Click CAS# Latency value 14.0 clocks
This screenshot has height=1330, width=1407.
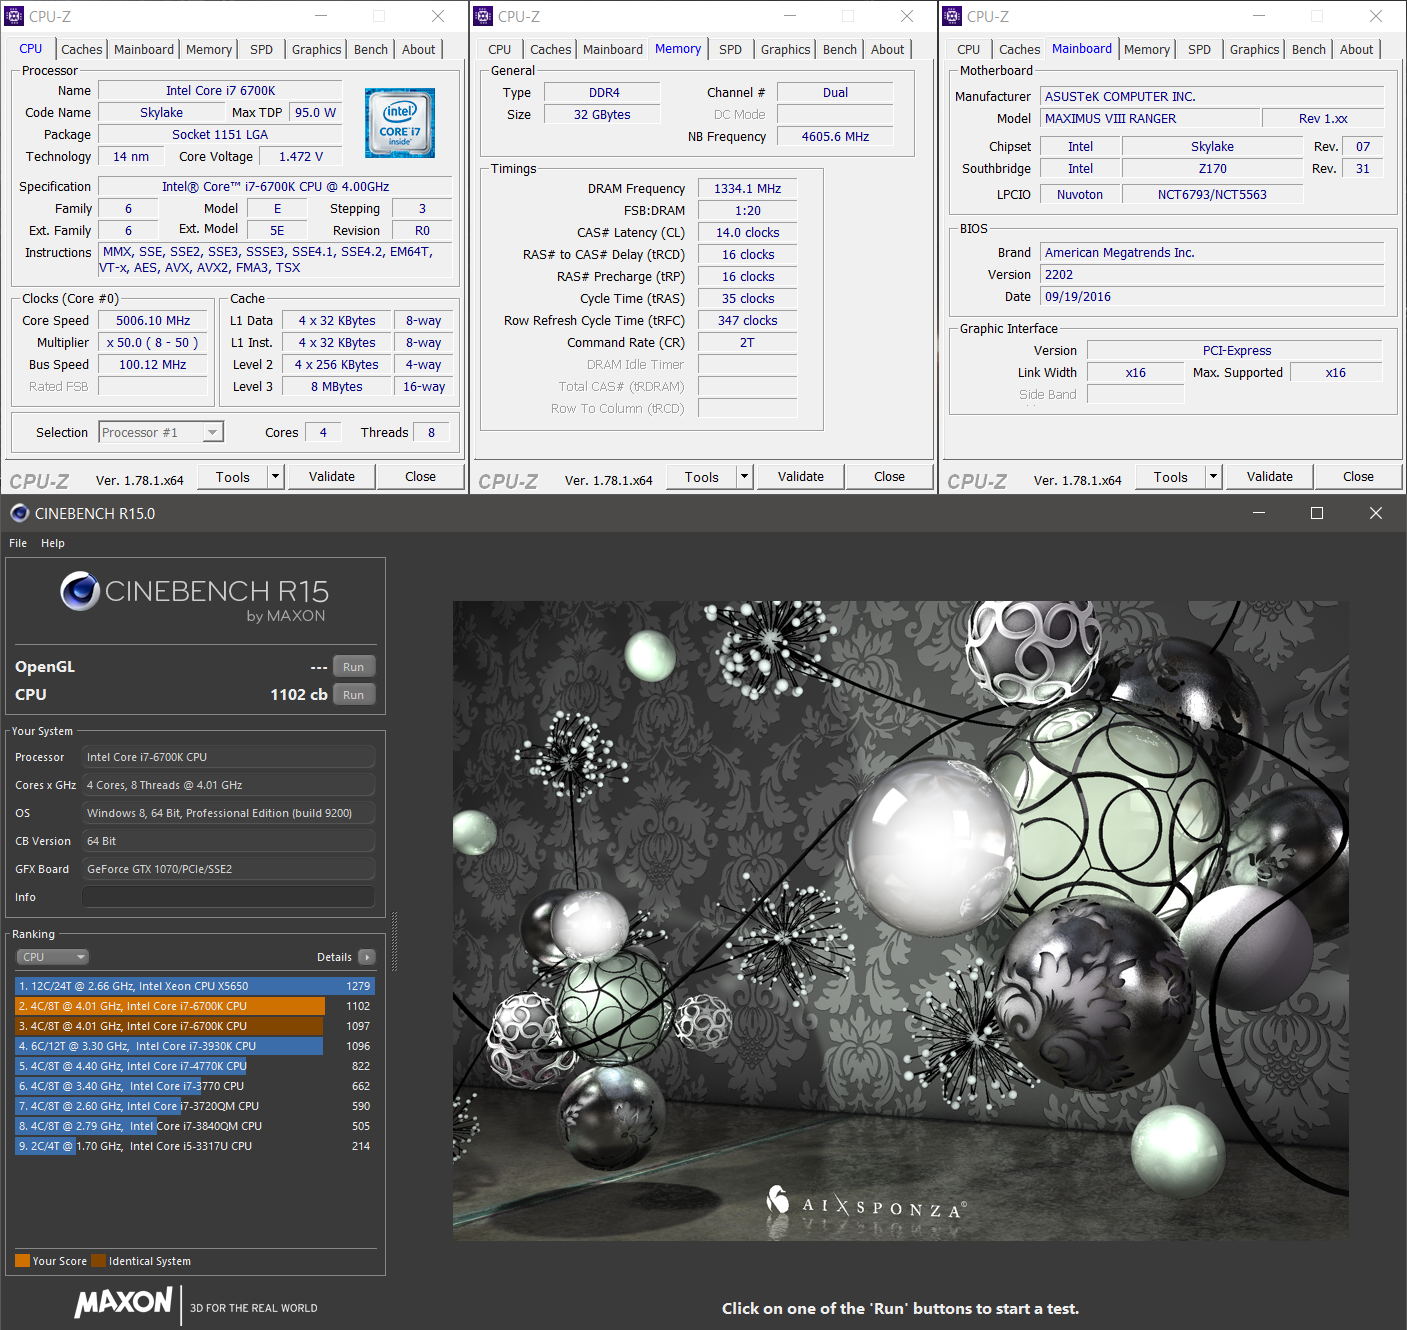(747, 233)
